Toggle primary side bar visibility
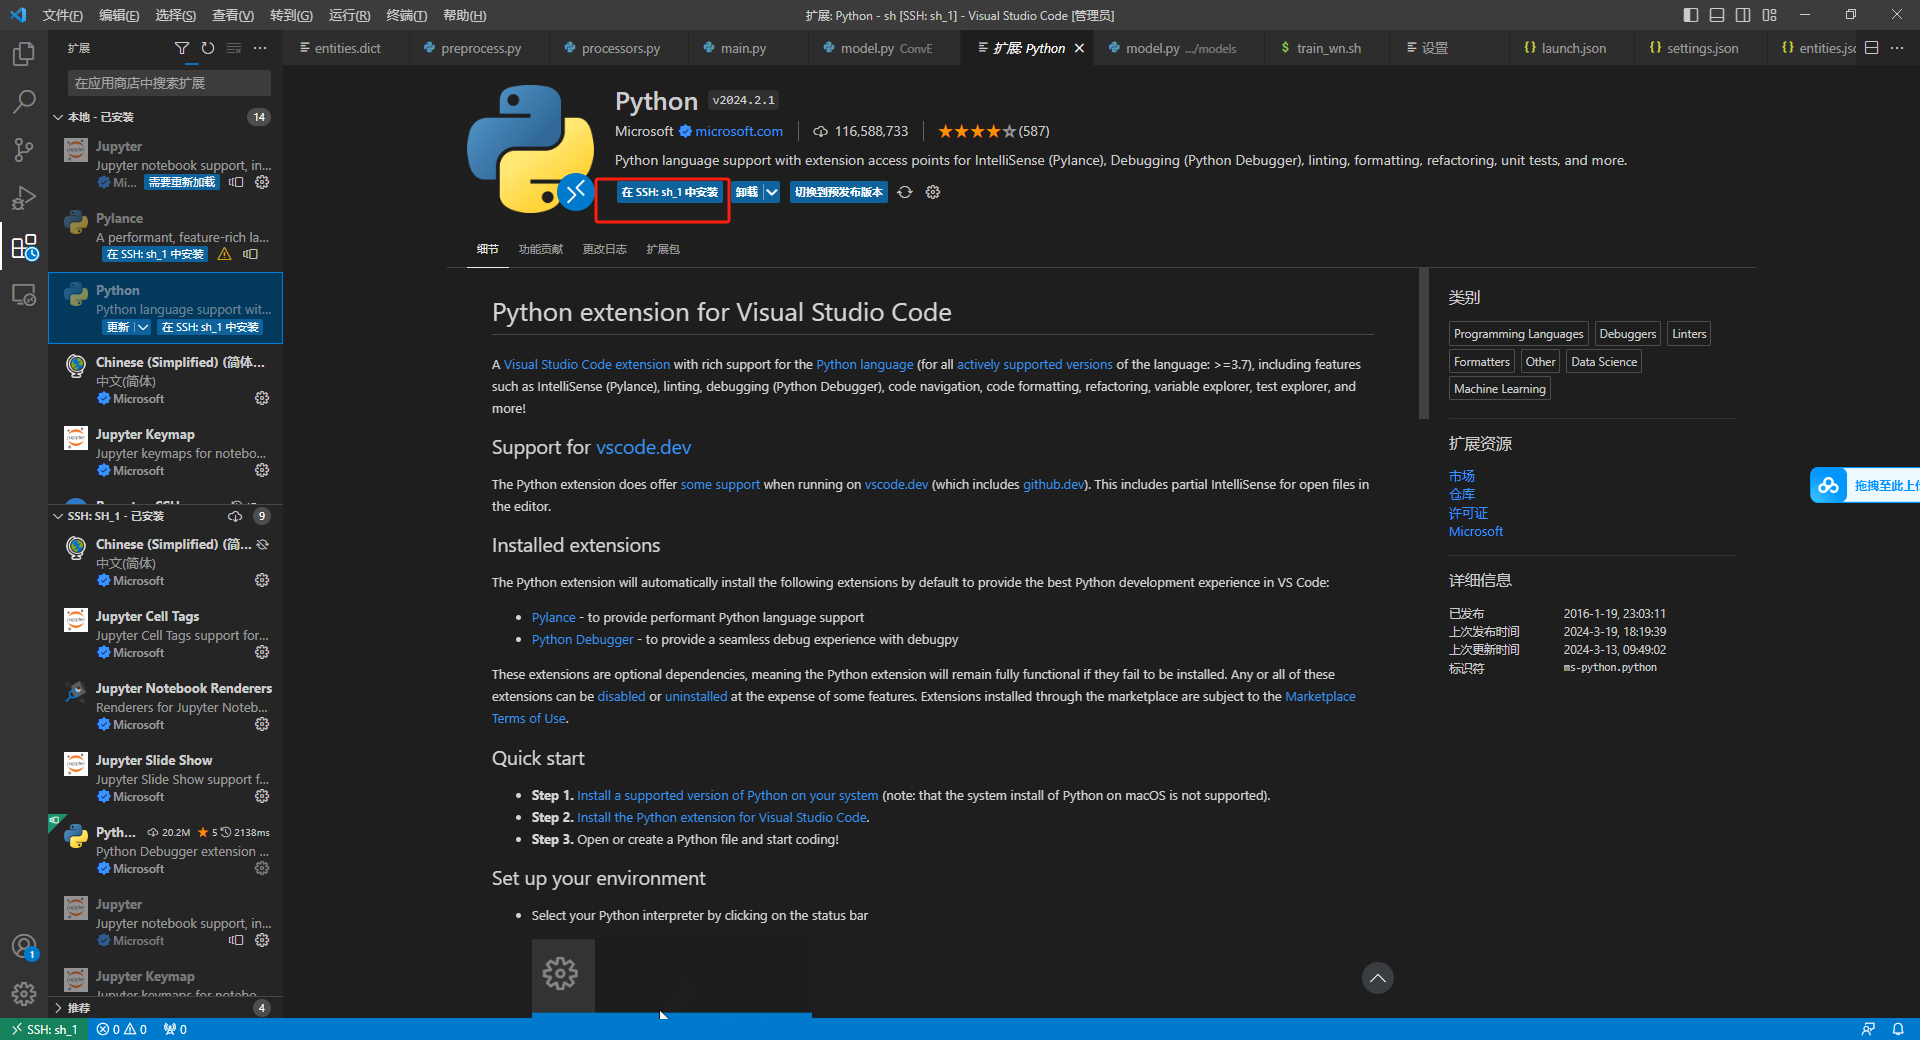The height and width of the screenshot is (1040, 1920). click(x=1691, y=15)
